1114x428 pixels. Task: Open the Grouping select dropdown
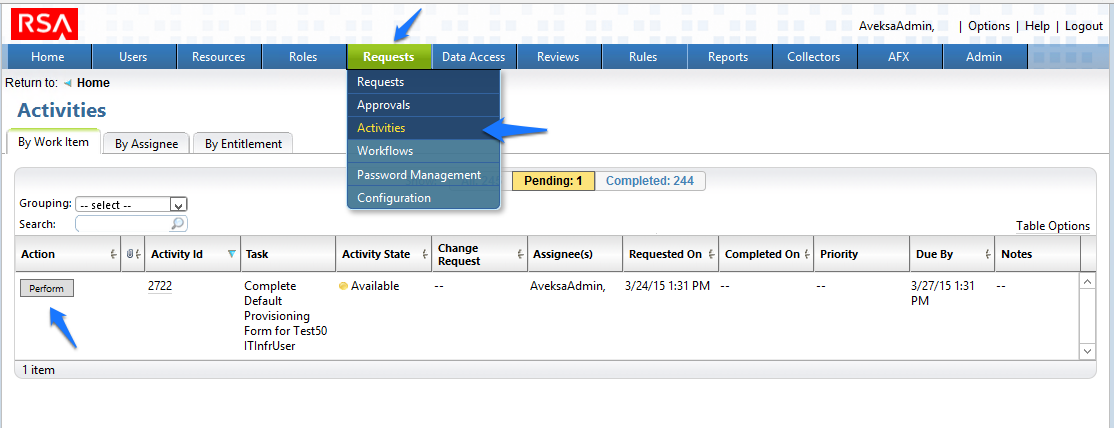(131, 205)
